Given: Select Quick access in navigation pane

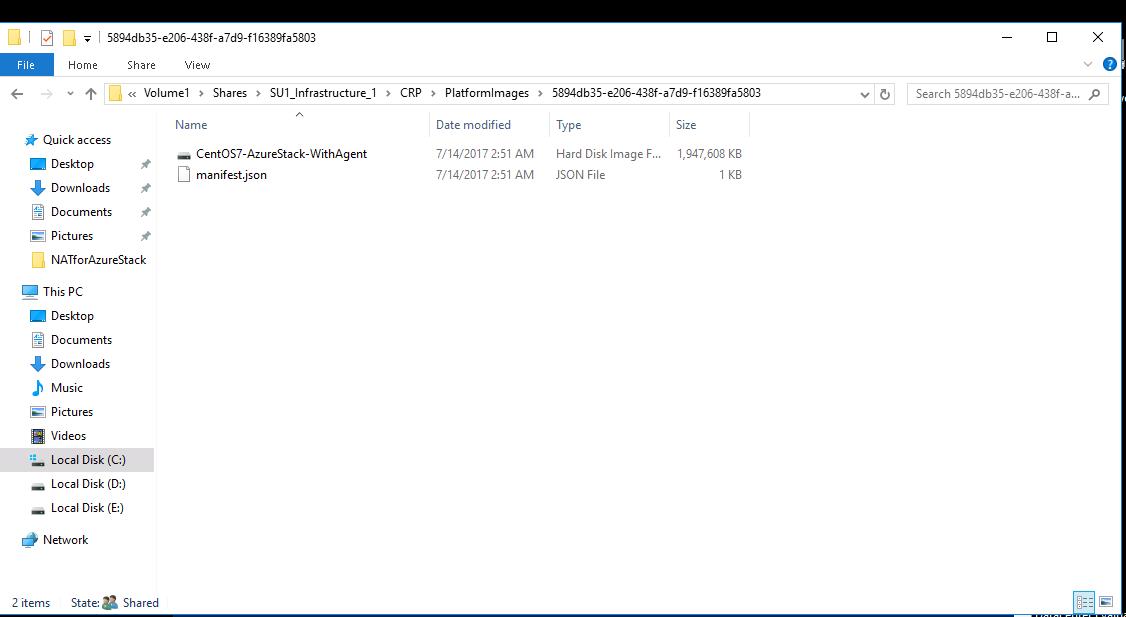Looking at the screenshot, I should 77,140.
